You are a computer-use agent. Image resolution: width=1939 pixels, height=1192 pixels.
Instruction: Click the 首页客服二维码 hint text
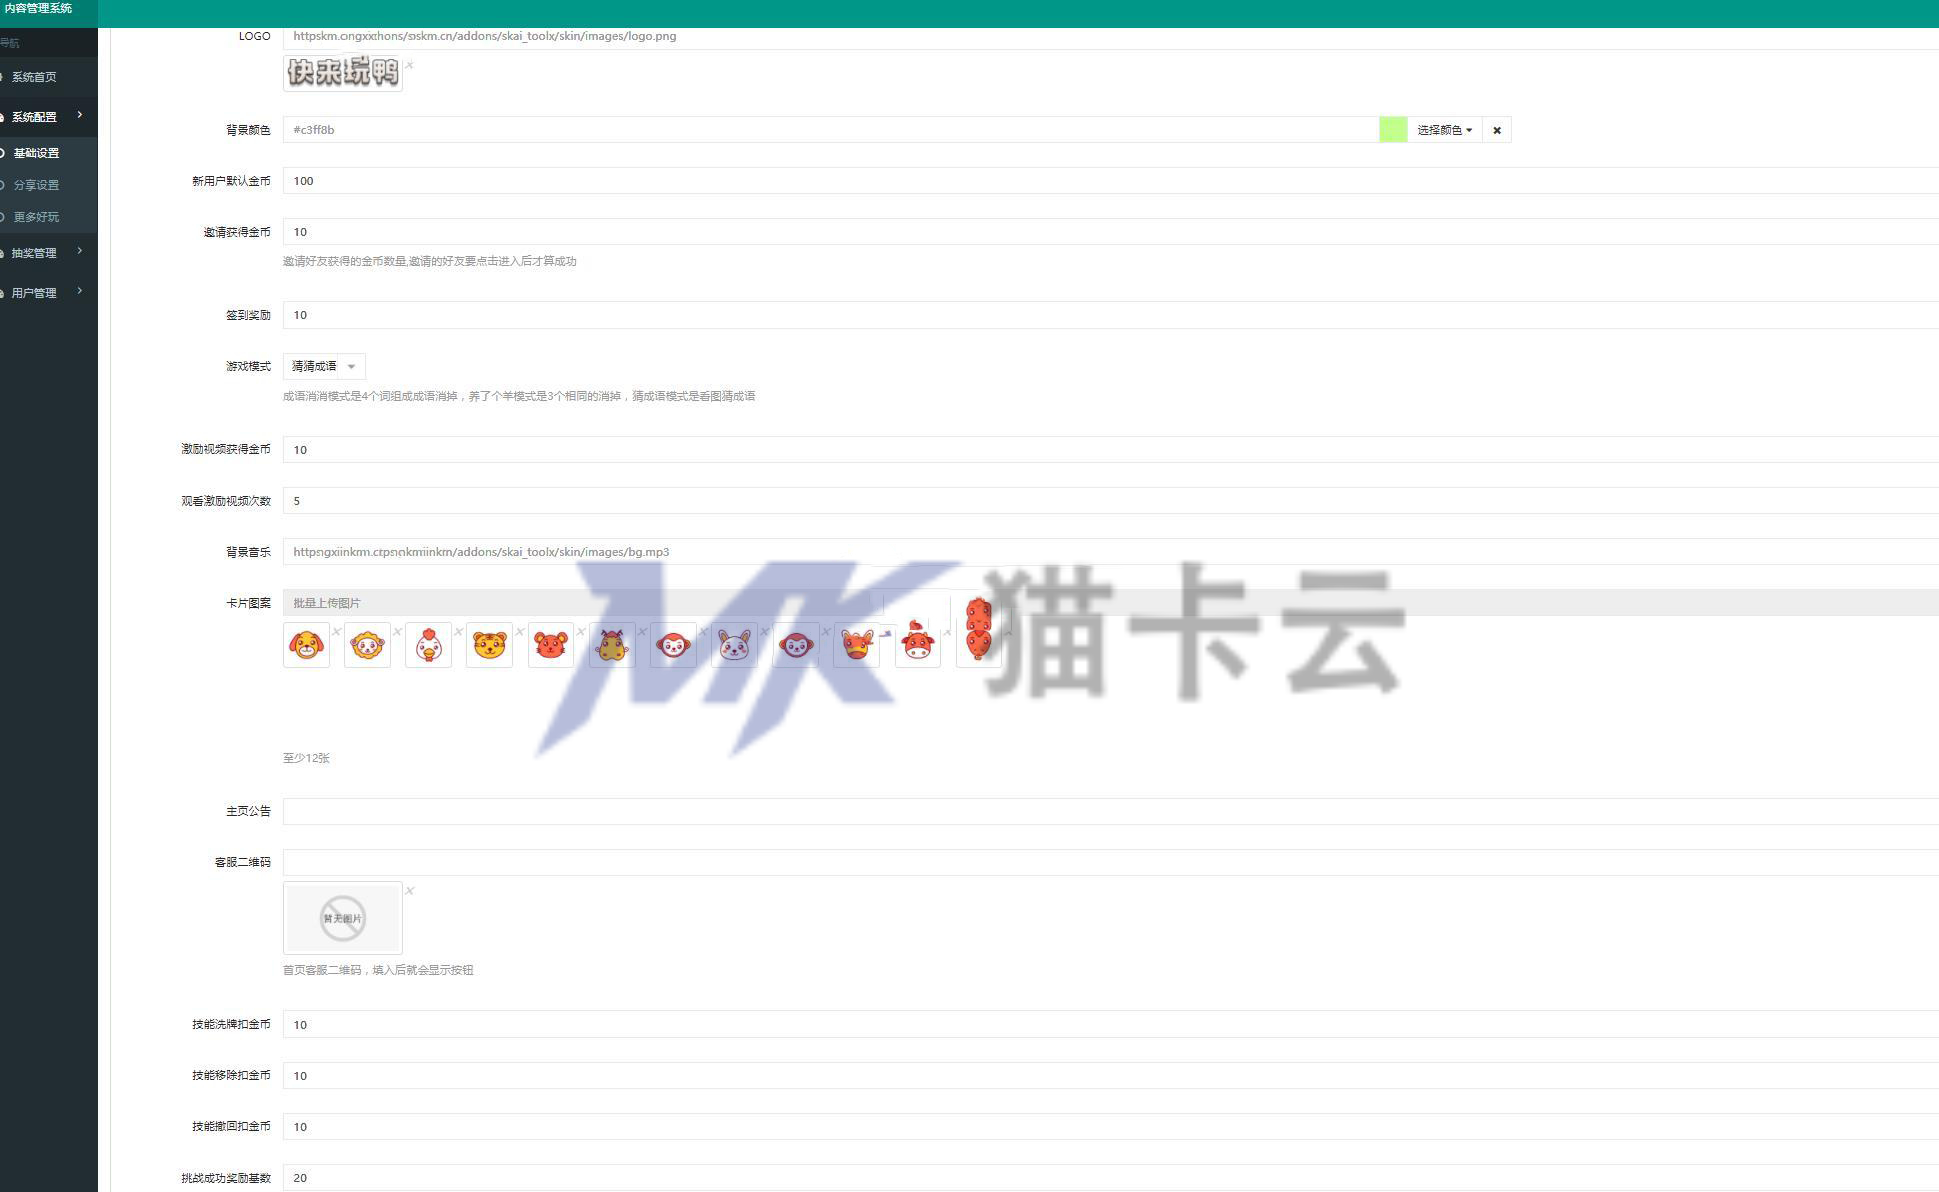click(x=378, y=970)
